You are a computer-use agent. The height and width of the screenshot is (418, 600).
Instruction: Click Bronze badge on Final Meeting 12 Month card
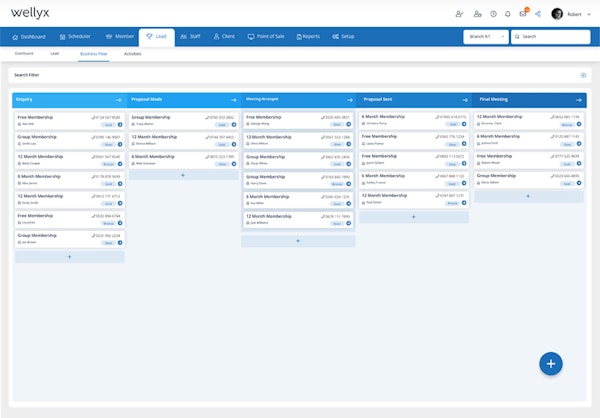pyautogui.click(x=567, y=125)
